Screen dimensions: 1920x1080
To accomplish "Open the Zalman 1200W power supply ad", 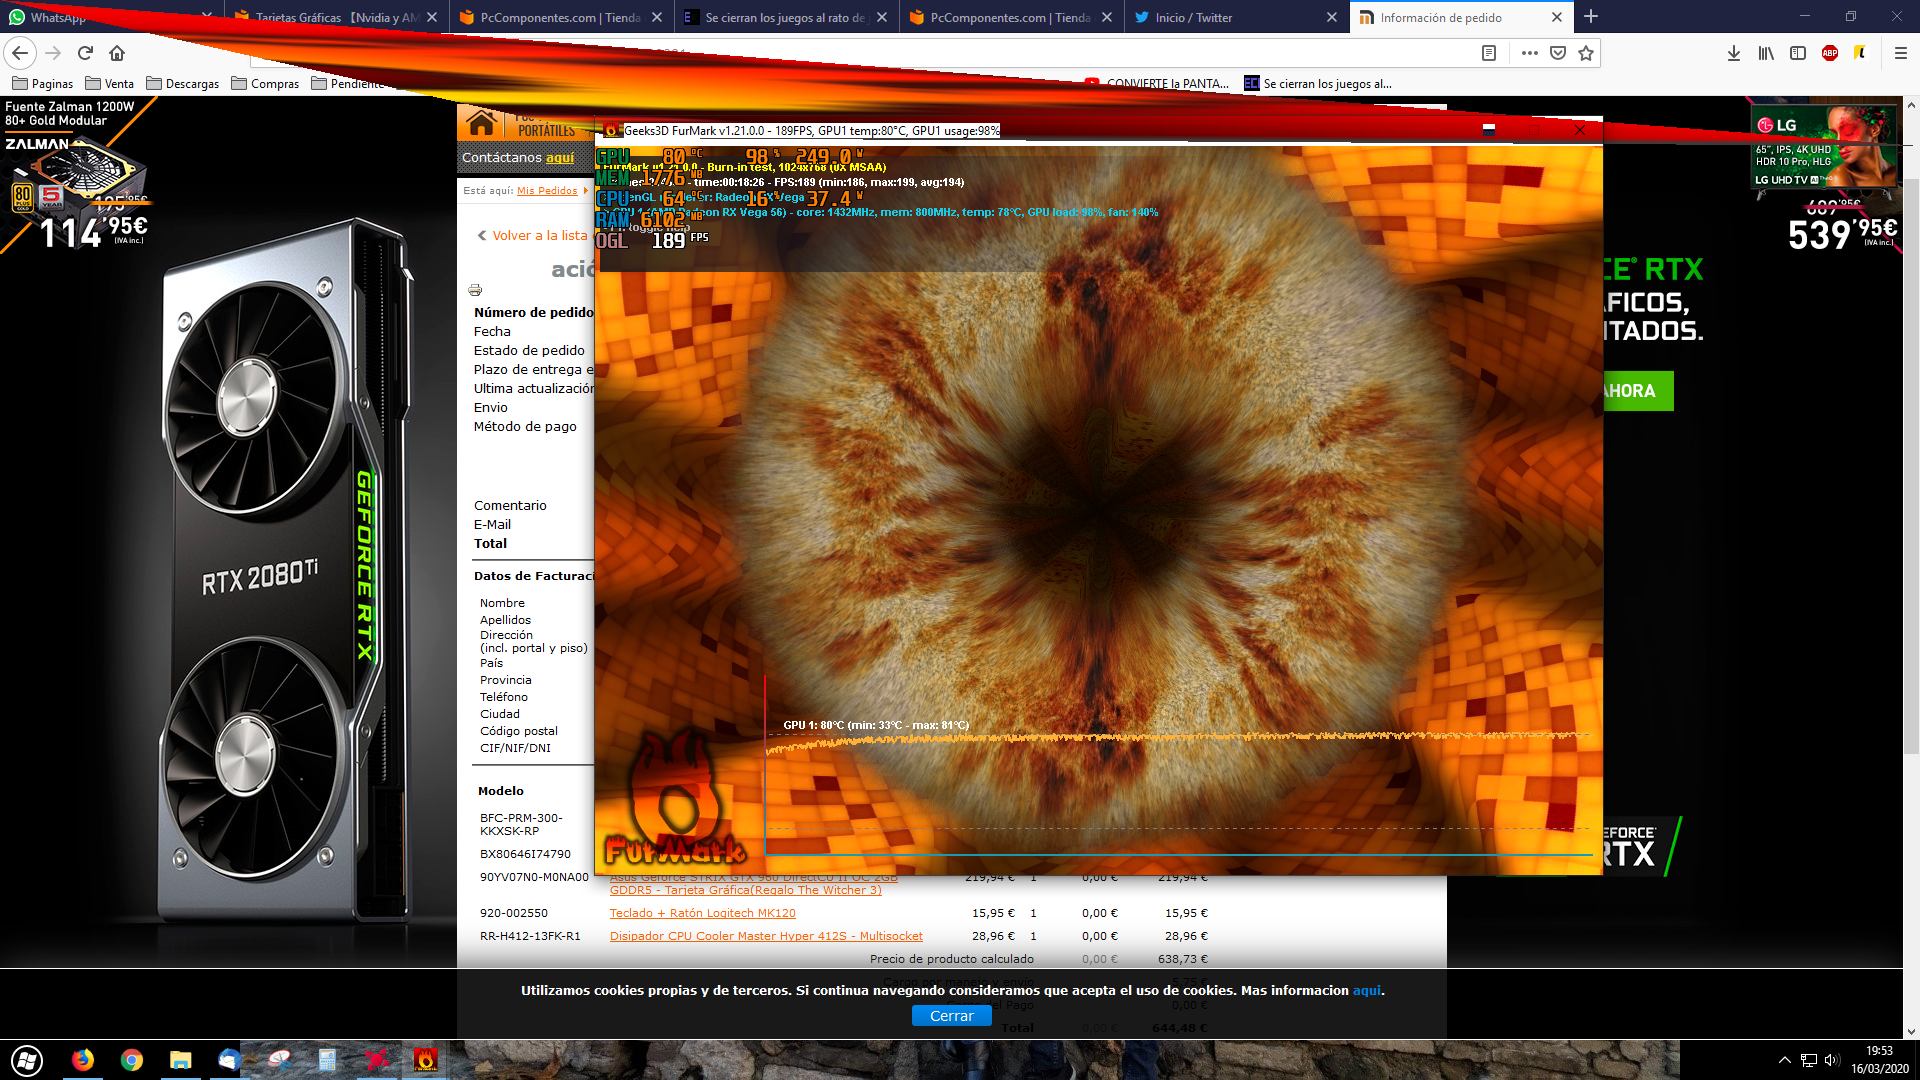I will pyautogui.click(x=78, y=175).
